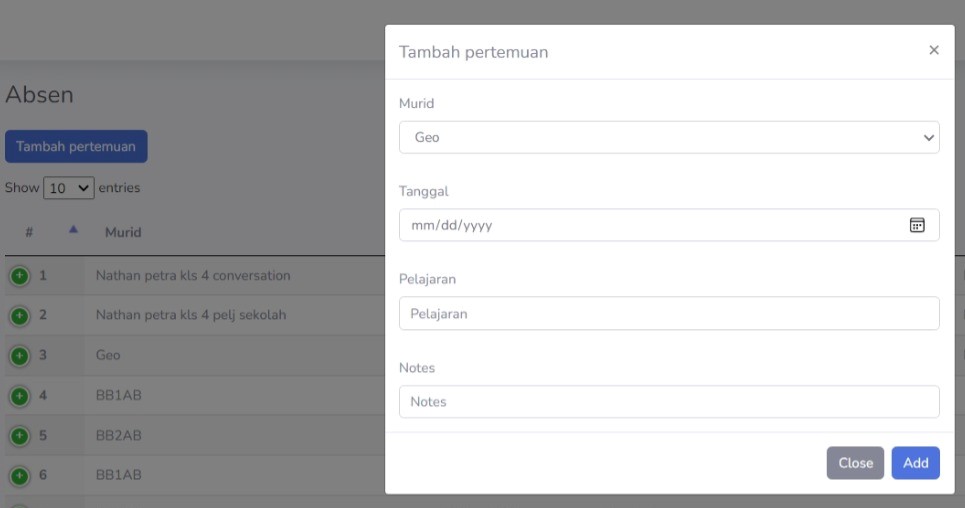This screenshot has width=965, height=508.
Task: Select the Nathan petra kls 4 conversation row
Action: pos(193,275)
